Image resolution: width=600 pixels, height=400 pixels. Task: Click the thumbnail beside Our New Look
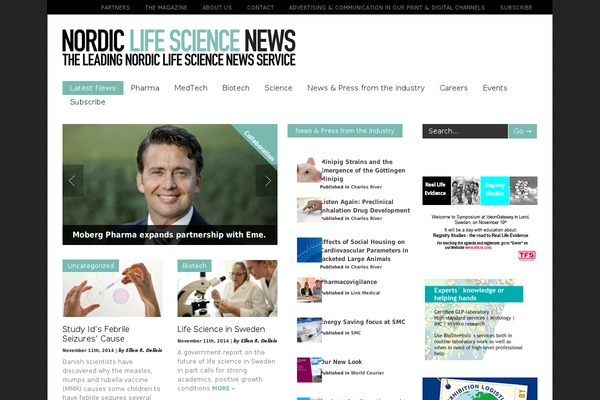[x=309, y=370]
